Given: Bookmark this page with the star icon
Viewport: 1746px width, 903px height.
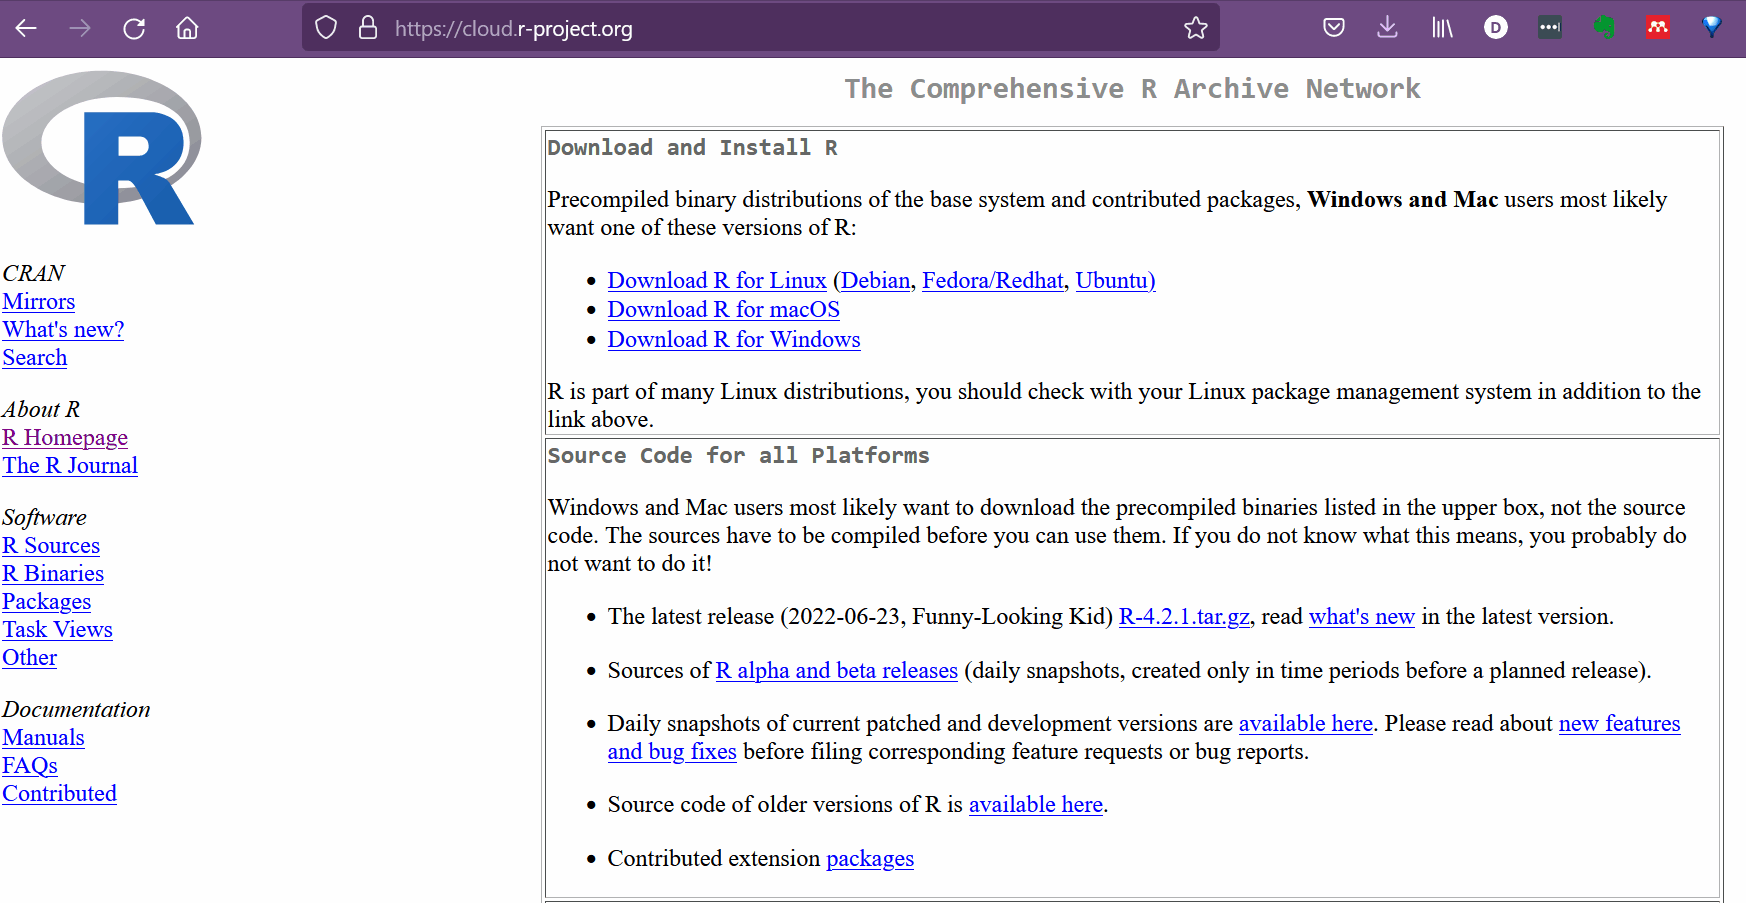Looking at the screenshot, I should coord(1196,28).
